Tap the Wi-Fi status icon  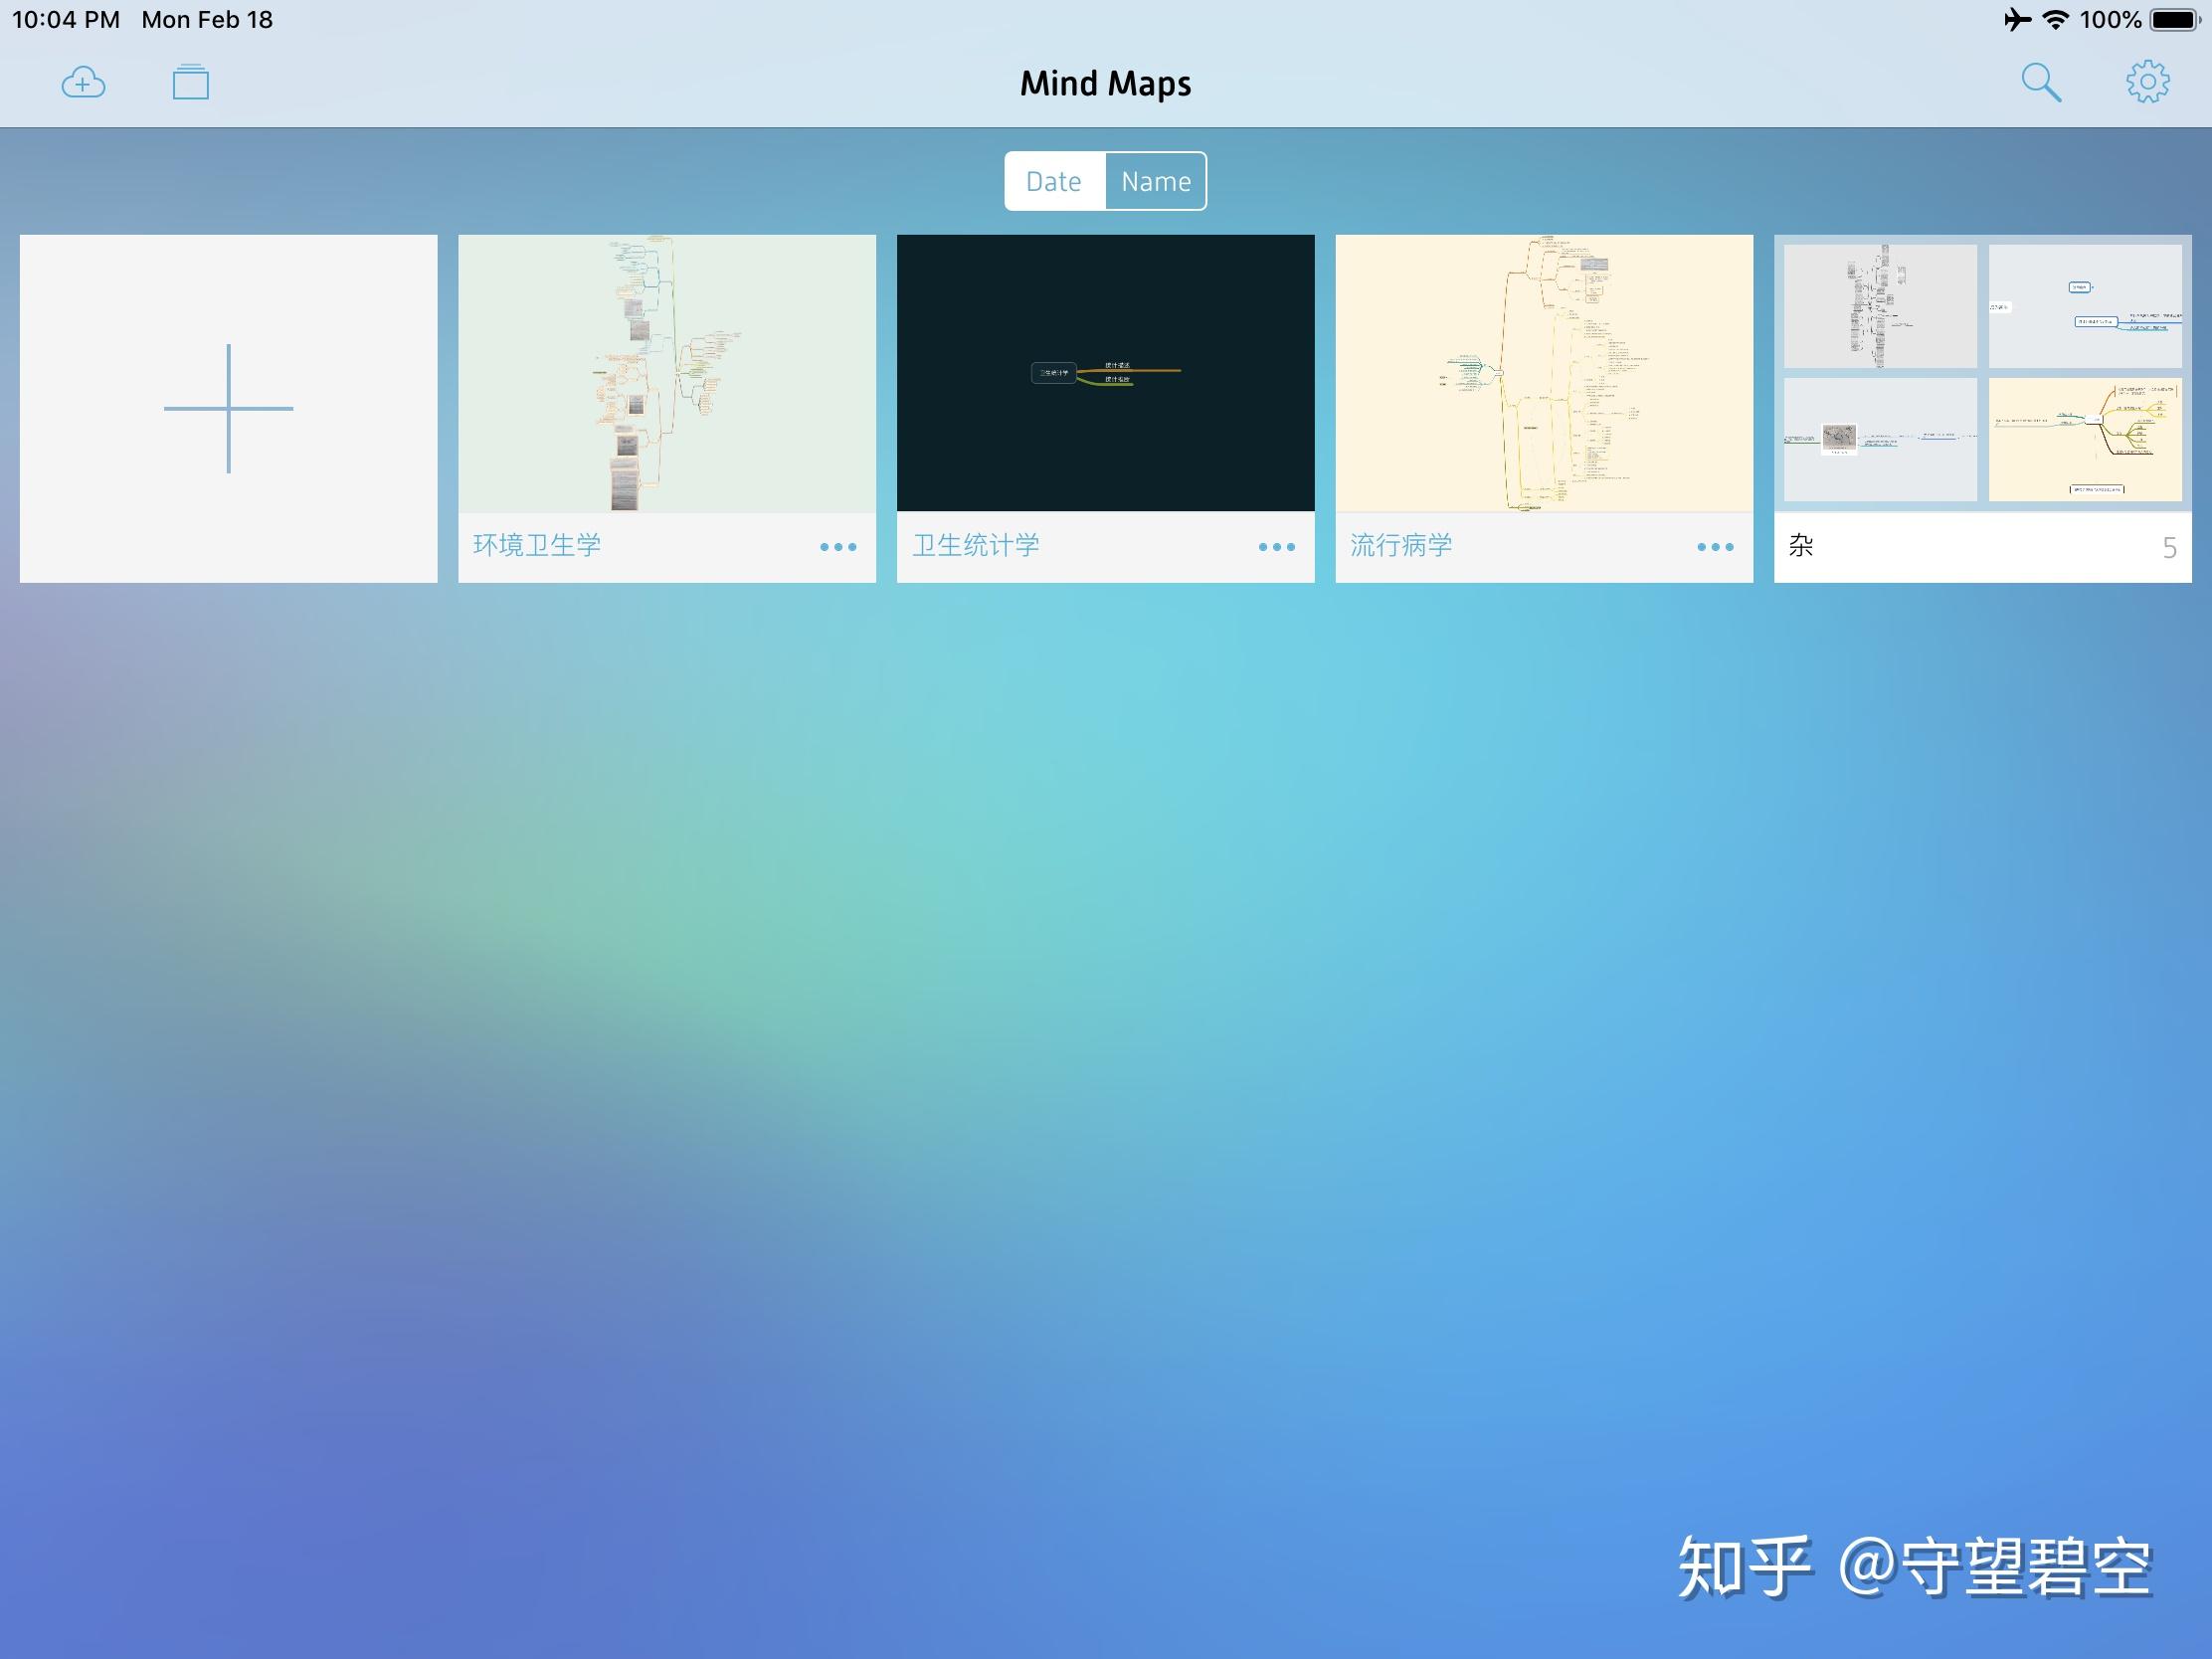coord(2056,20)
